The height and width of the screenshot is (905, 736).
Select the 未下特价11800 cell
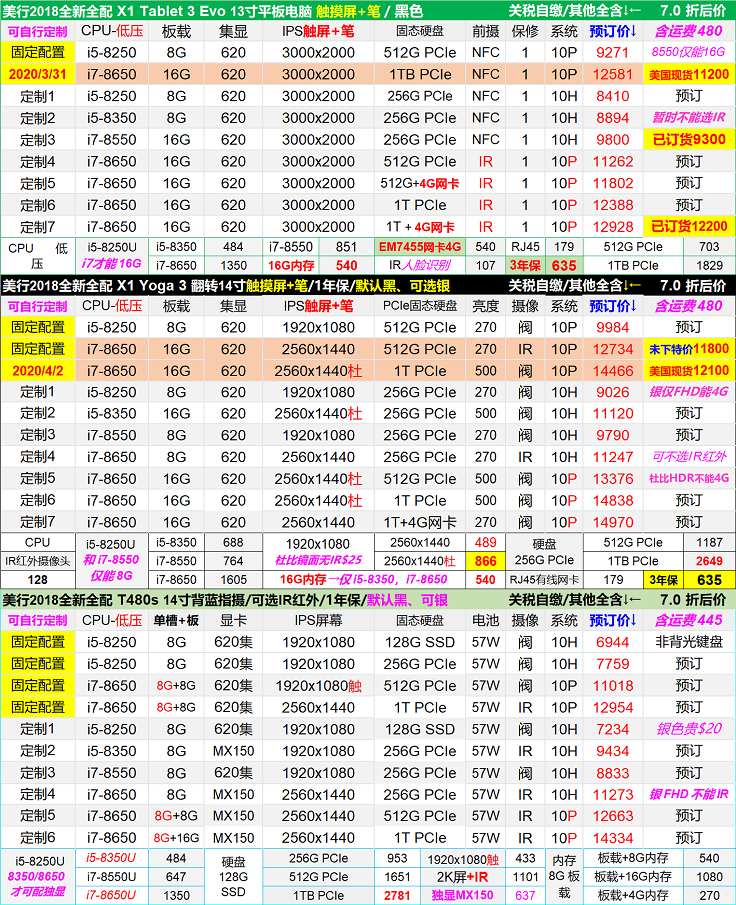point(688,350)
